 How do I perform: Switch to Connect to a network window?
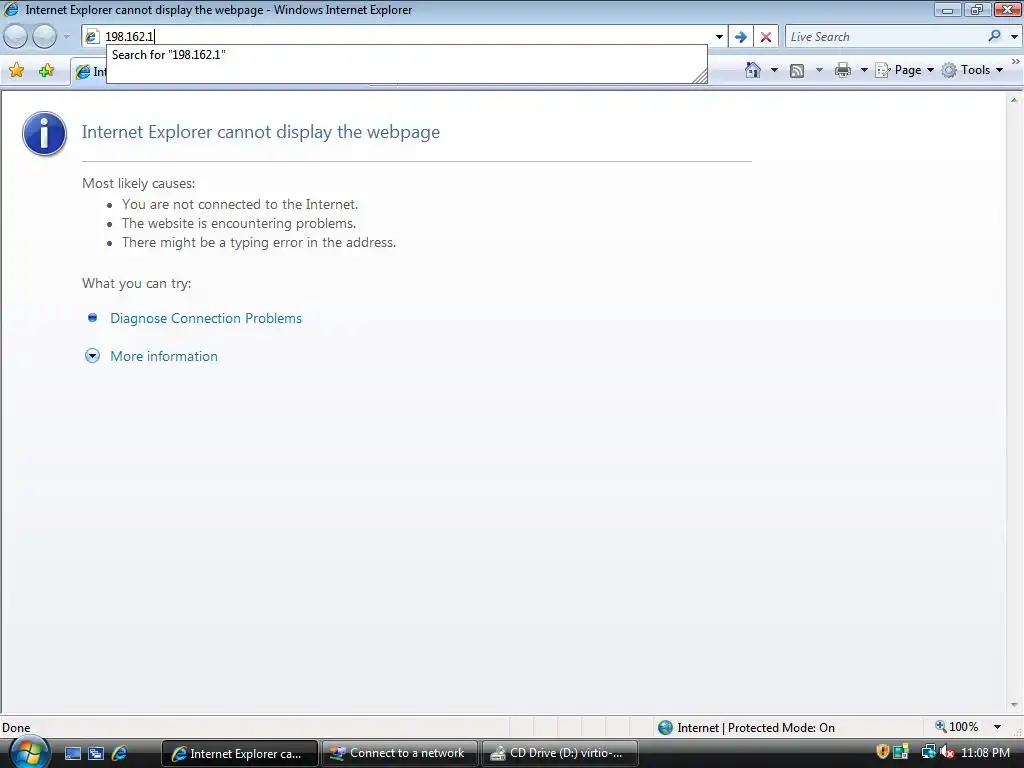(399, 753)
